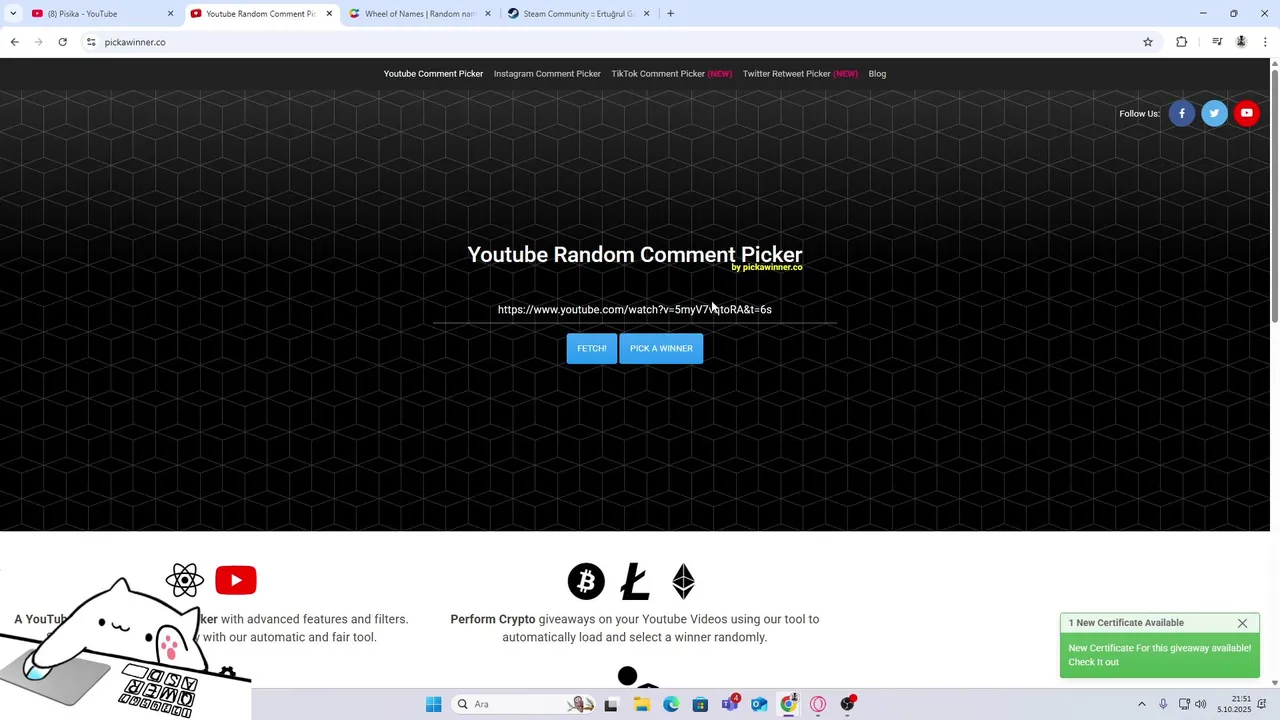
Task: Go back with browser back arrow
Action: tap(14, 42)
